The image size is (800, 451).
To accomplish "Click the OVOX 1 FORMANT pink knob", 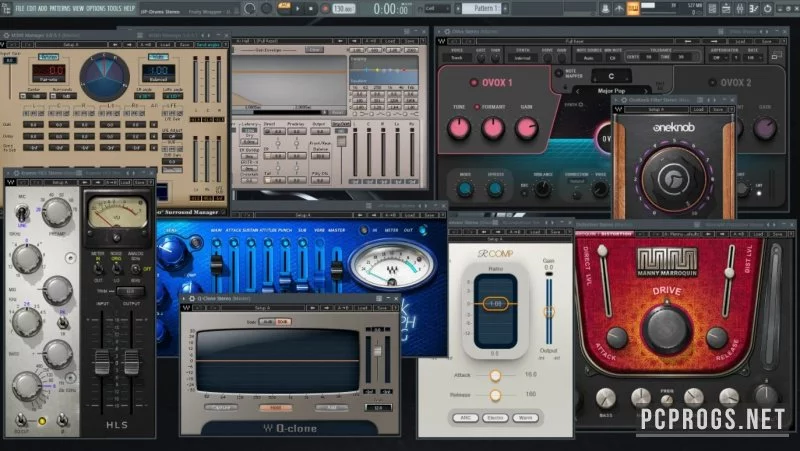I will click(493, 128).
